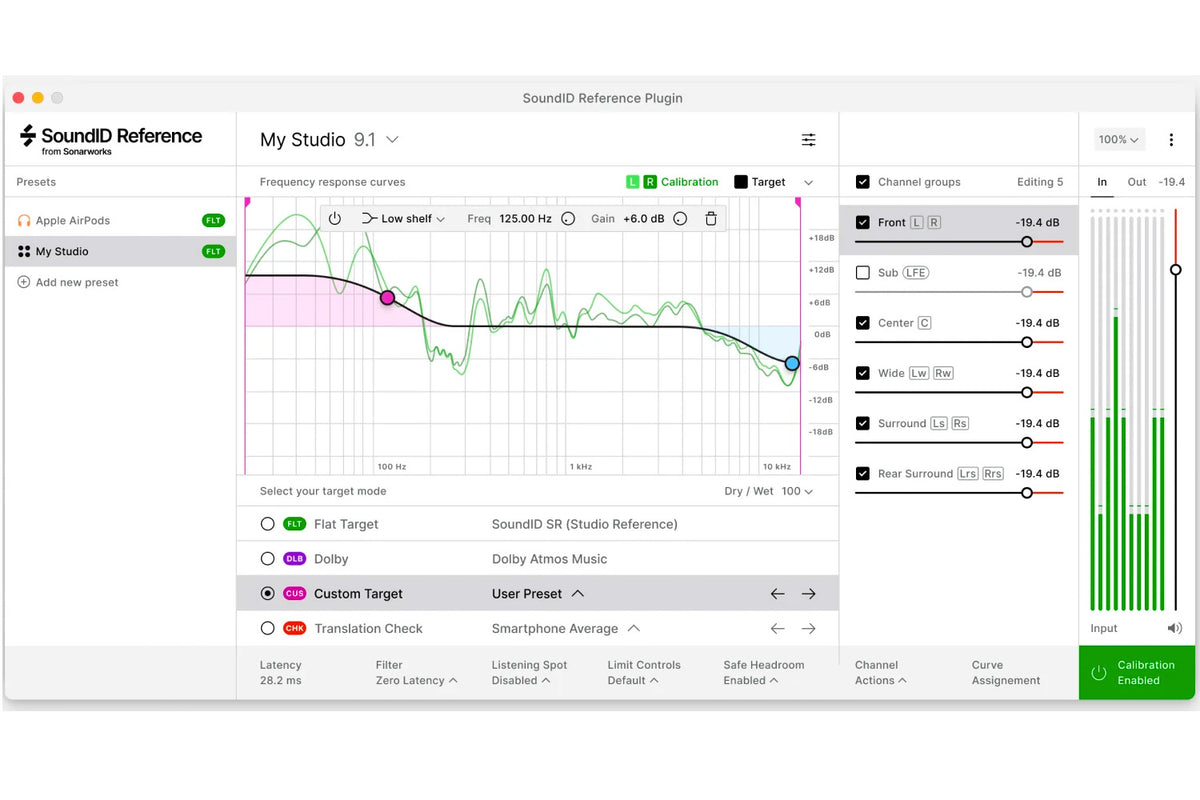Adjust the Front channel gain slider
The height and width of the screenshot is (800, 1200).
point(1026,242)
